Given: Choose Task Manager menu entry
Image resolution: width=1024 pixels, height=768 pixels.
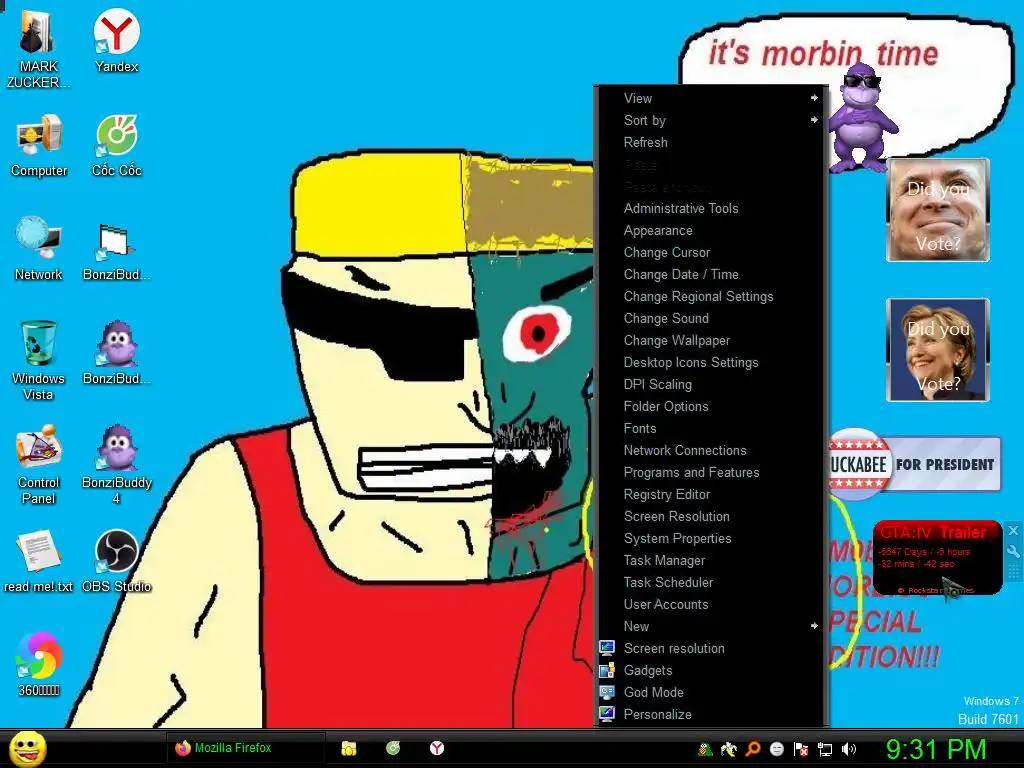Looking at the screenshot, I should point(712,560).
